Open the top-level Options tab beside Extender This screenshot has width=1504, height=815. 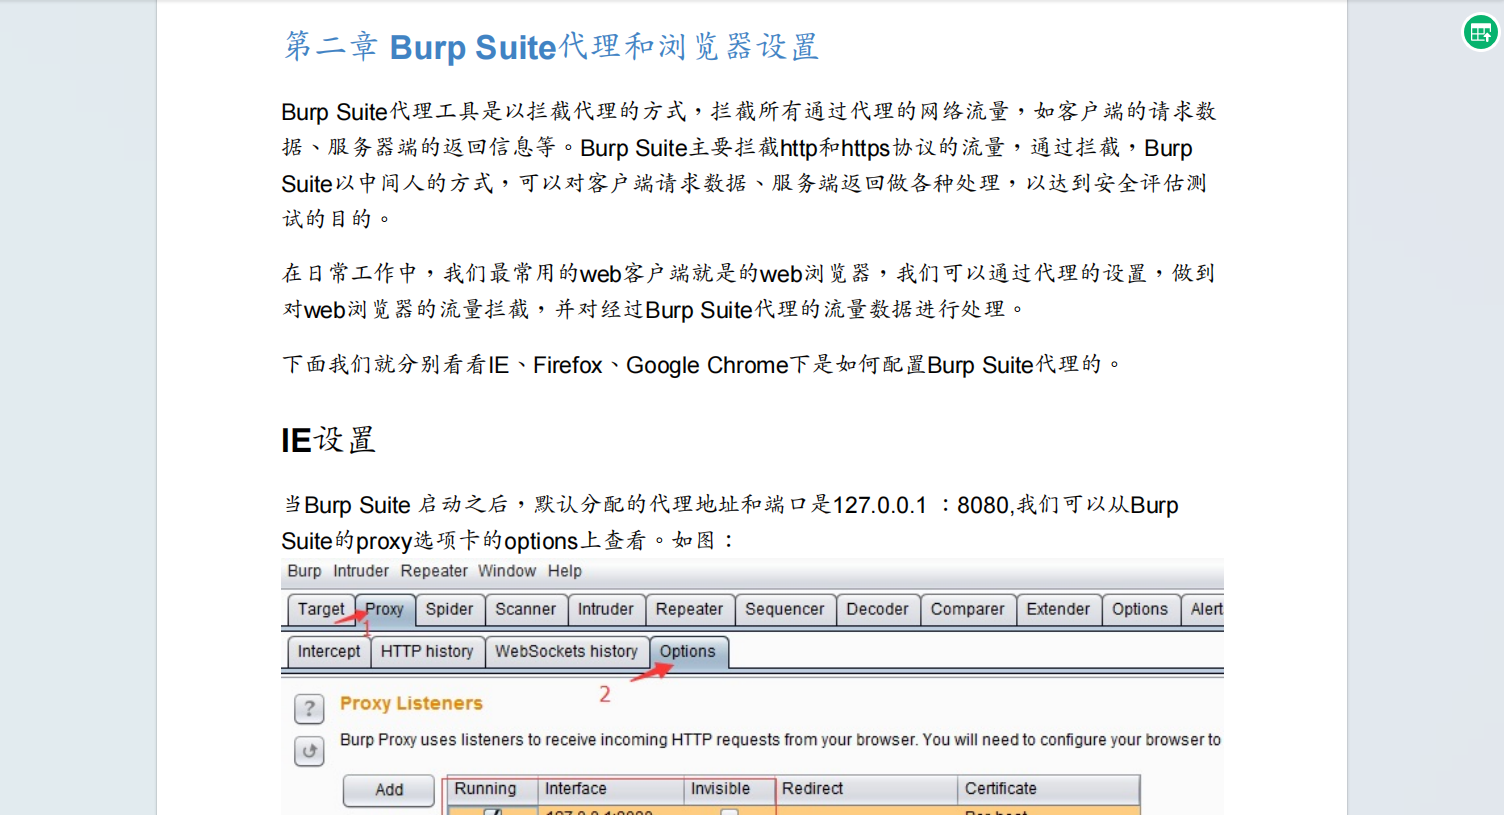[x=1140, y=609]
